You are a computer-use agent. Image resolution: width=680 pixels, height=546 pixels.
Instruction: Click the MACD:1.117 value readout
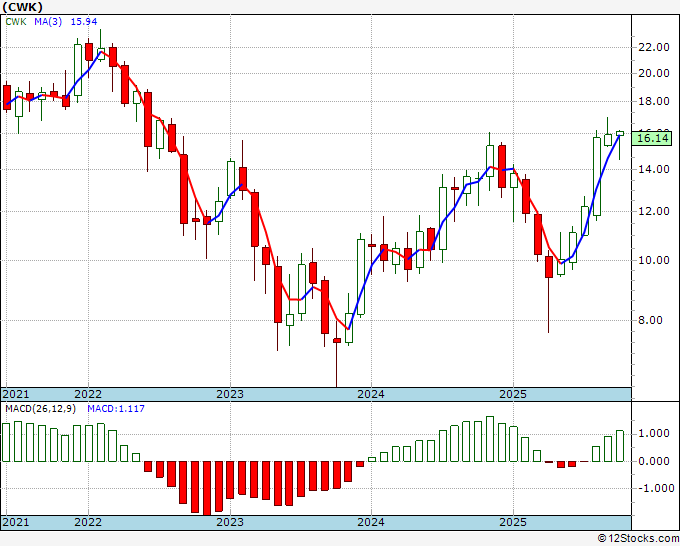click(116, 409)
